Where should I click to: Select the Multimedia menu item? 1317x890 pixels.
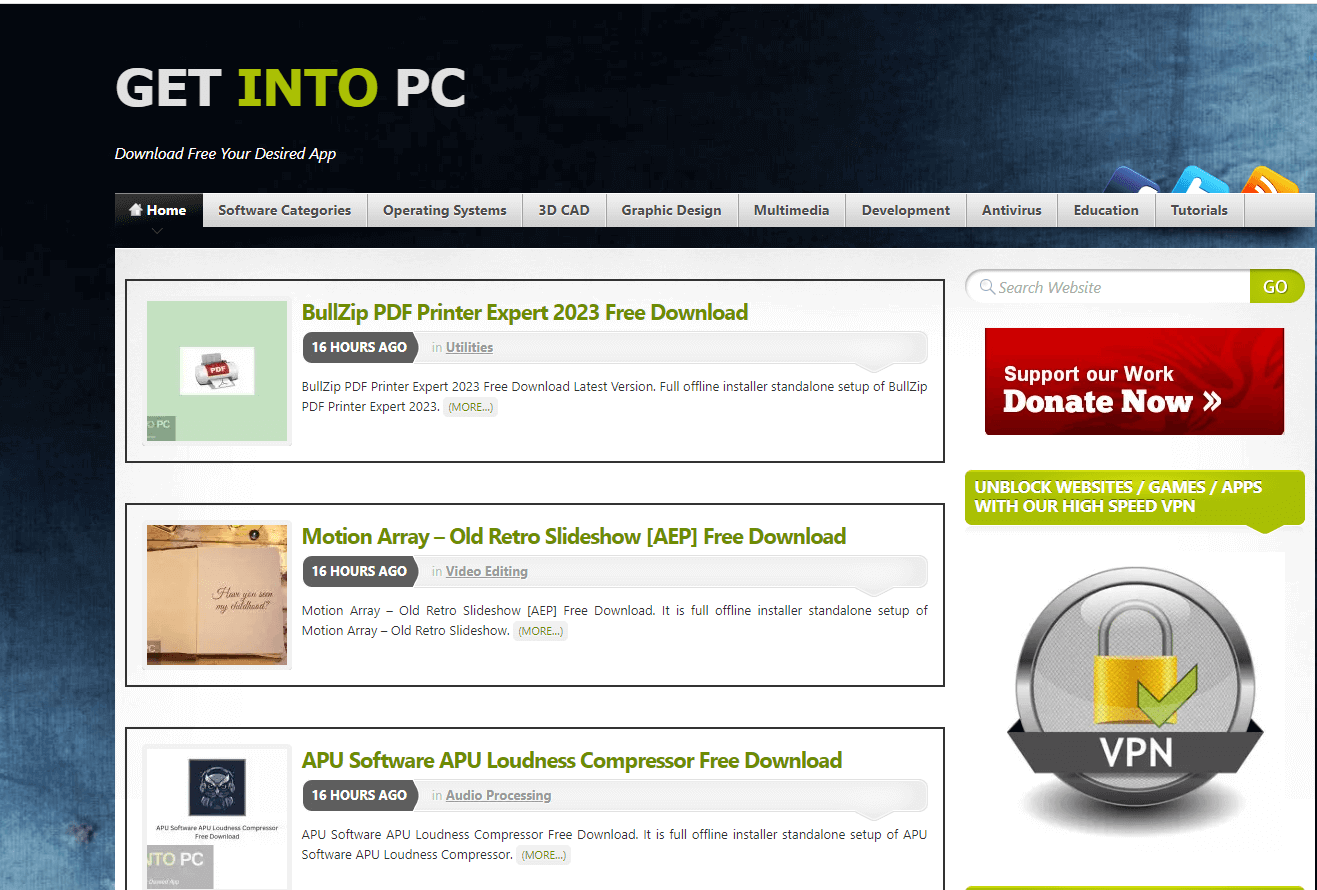coord(792,210)
